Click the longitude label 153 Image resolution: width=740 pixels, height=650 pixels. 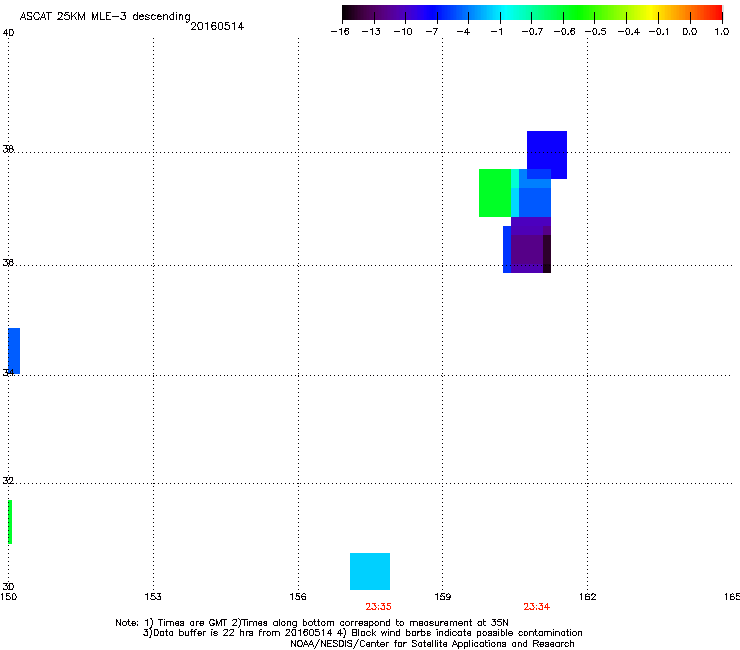click(153, 597)
